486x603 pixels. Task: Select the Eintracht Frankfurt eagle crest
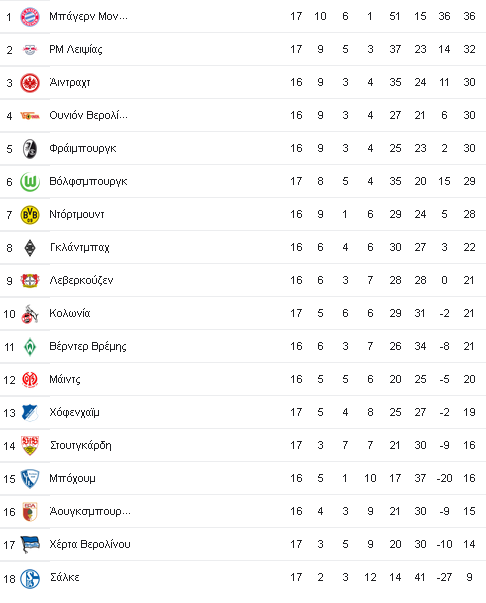coord(30,83)
